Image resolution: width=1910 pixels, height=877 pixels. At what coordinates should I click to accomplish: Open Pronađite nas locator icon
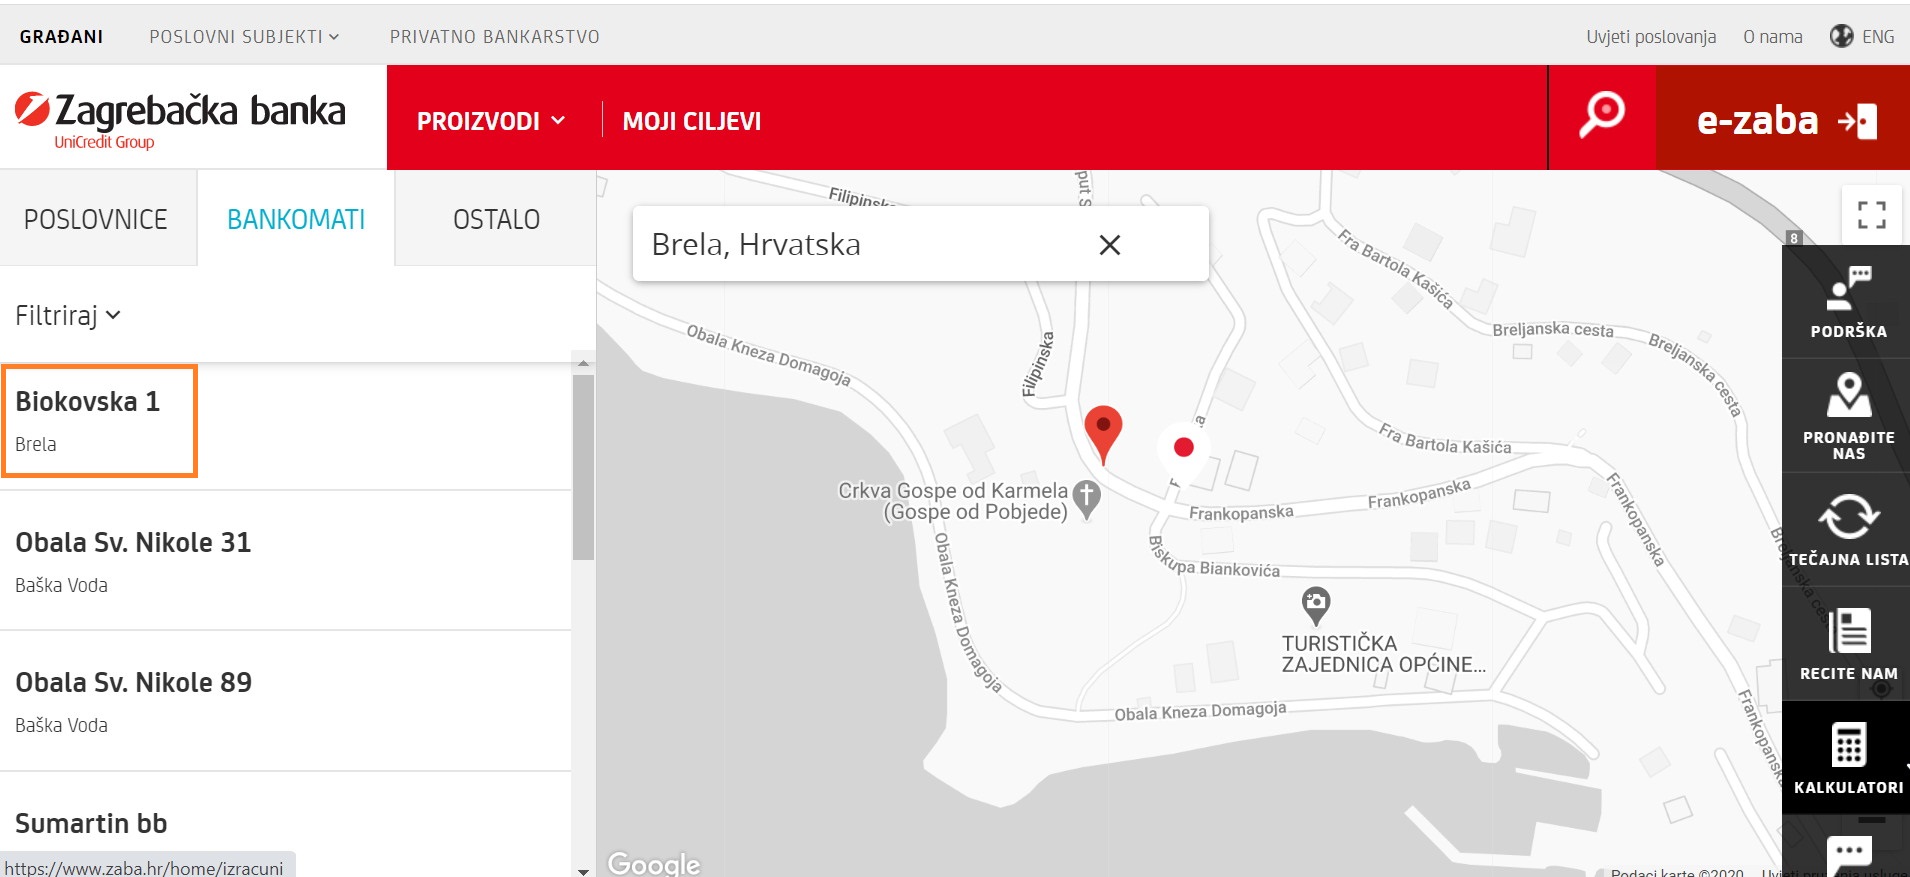[x=1847, y=416]
